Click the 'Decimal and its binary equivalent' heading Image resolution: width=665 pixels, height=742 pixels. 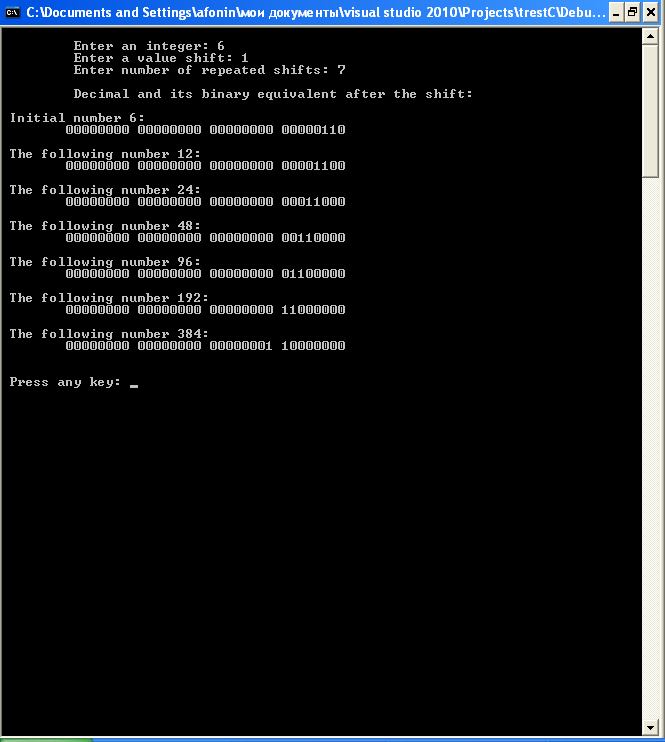tap(273, 94)
